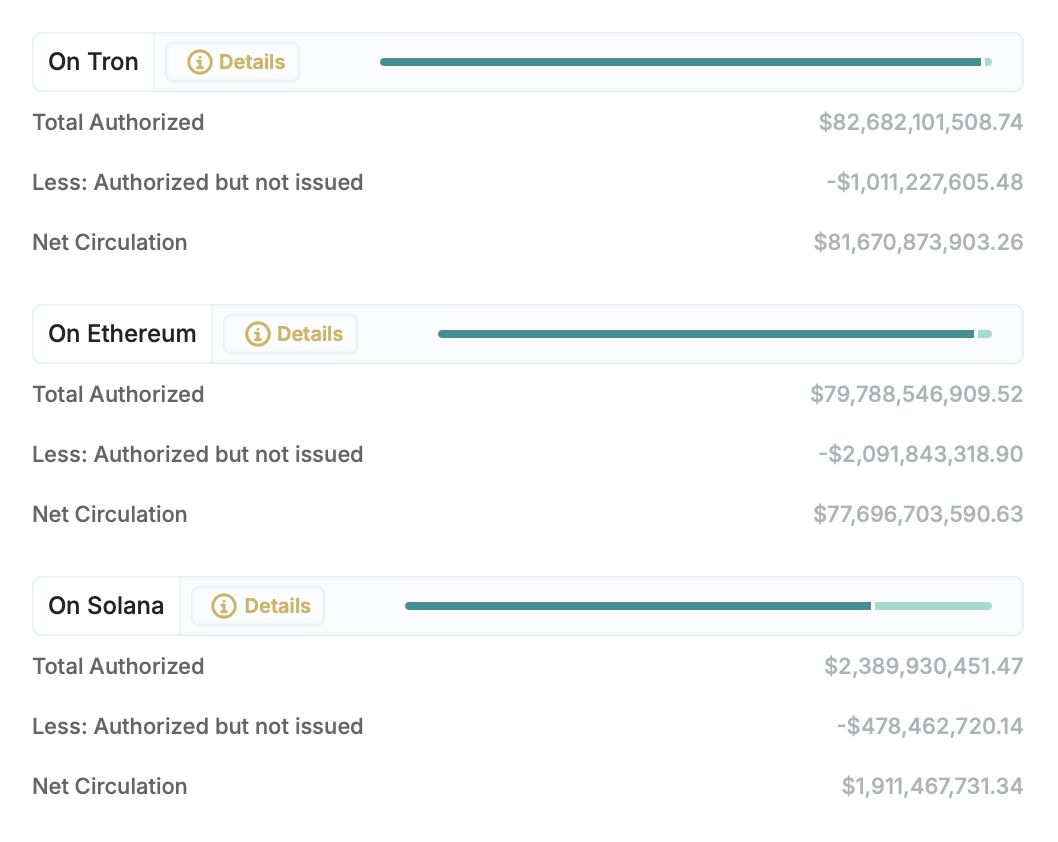Click the Solana Total Authorized row label
The height and width of the screenshot is (842, 1058).
coord(118,666)
